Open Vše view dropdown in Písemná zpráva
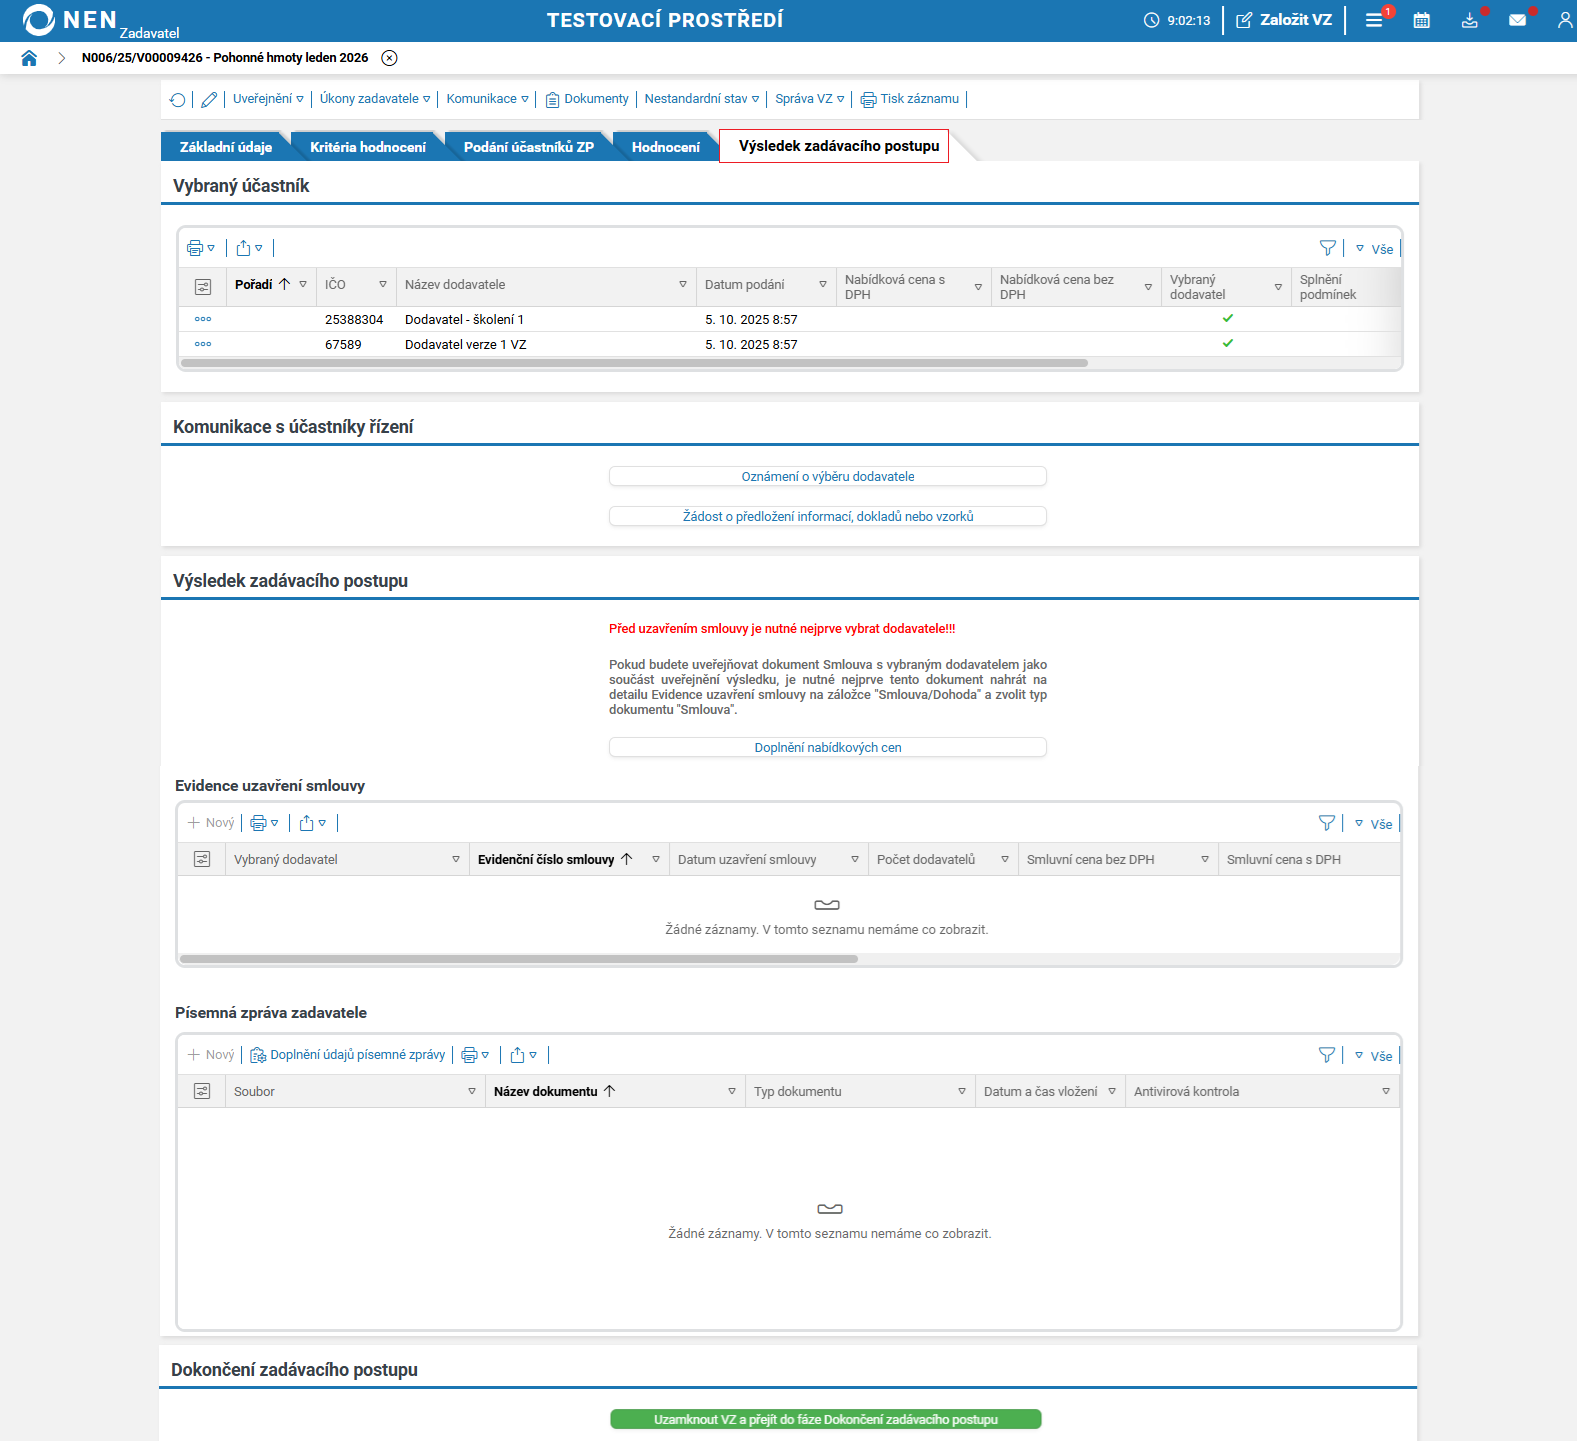Screen dimensions: 1577x1441 [1373, 1056]
